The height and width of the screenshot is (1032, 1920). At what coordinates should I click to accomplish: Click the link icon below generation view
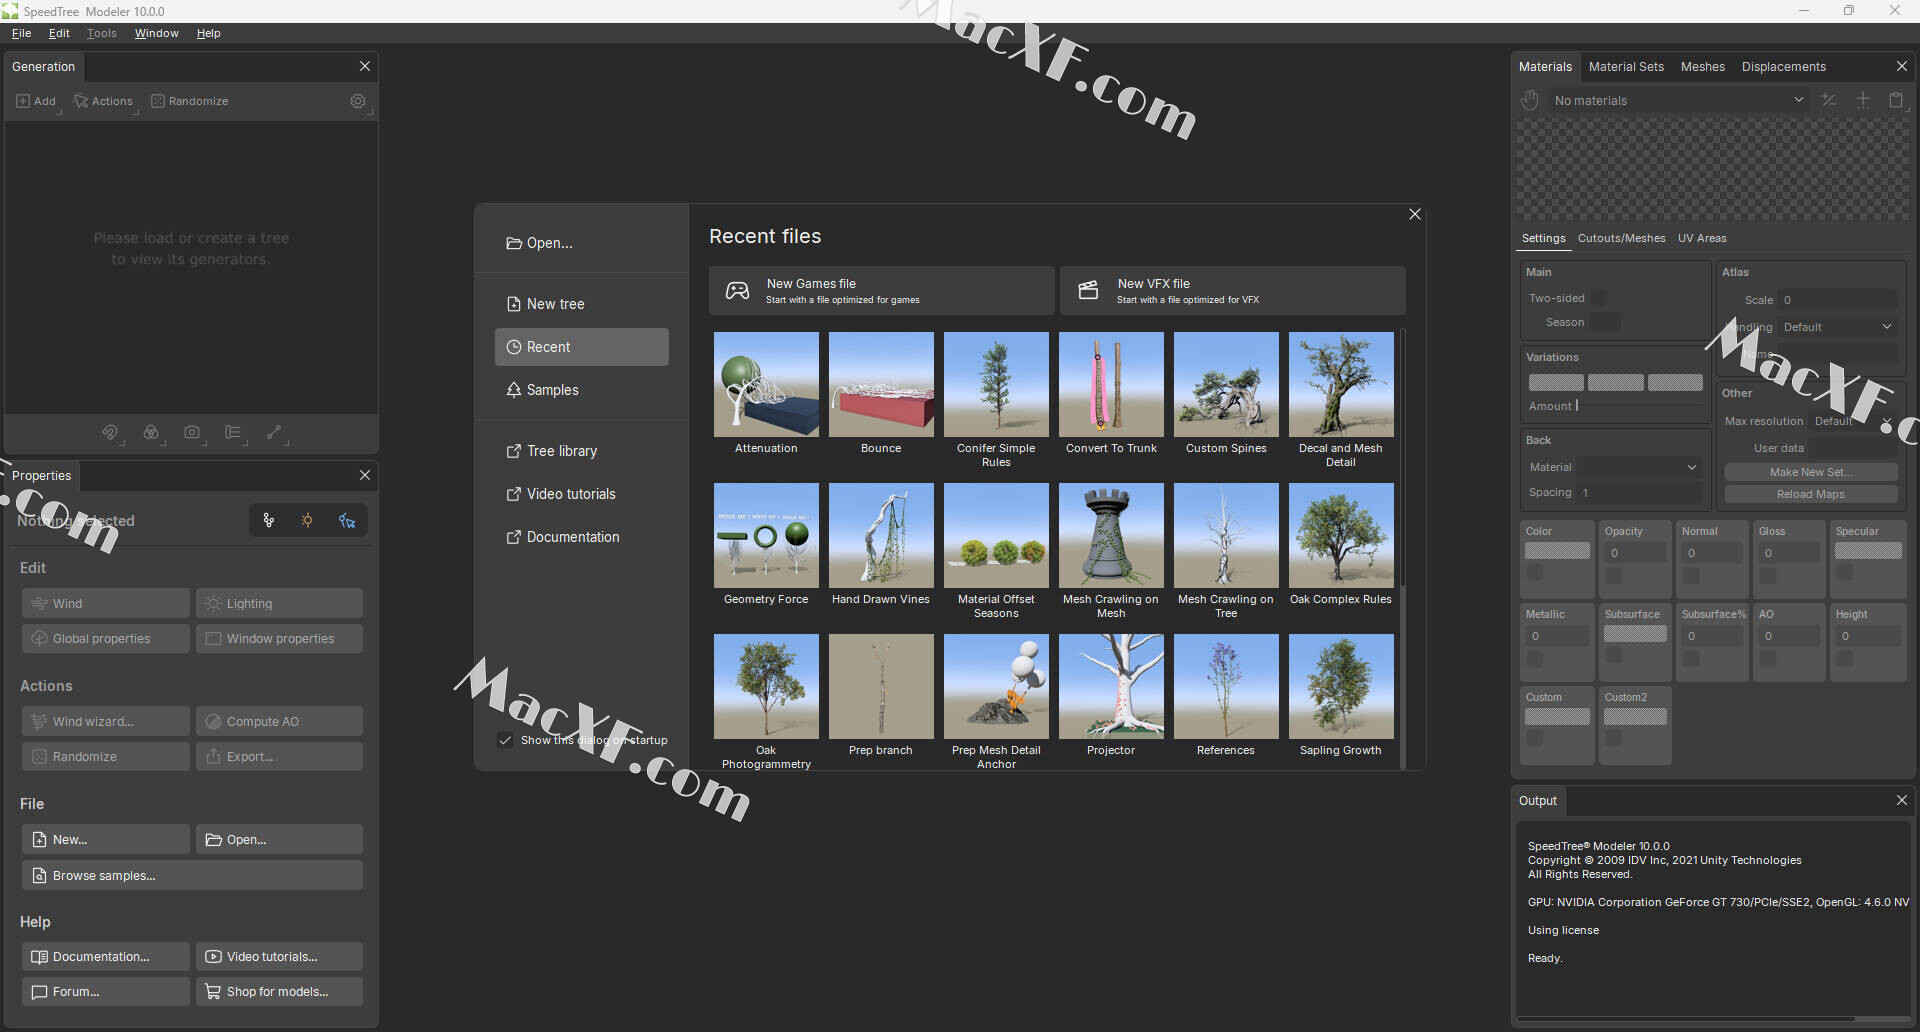(110, 432)
